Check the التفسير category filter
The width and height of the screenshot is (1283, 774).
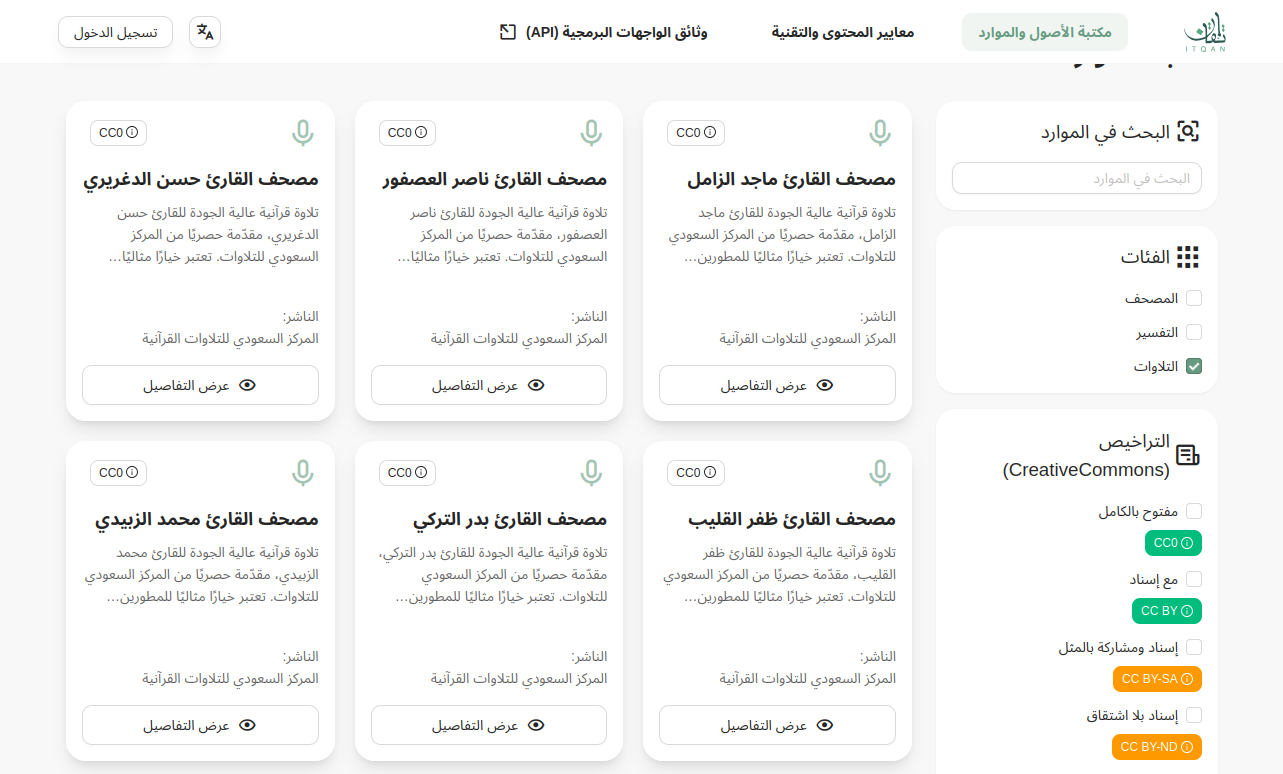click(x=1194, y=332)
